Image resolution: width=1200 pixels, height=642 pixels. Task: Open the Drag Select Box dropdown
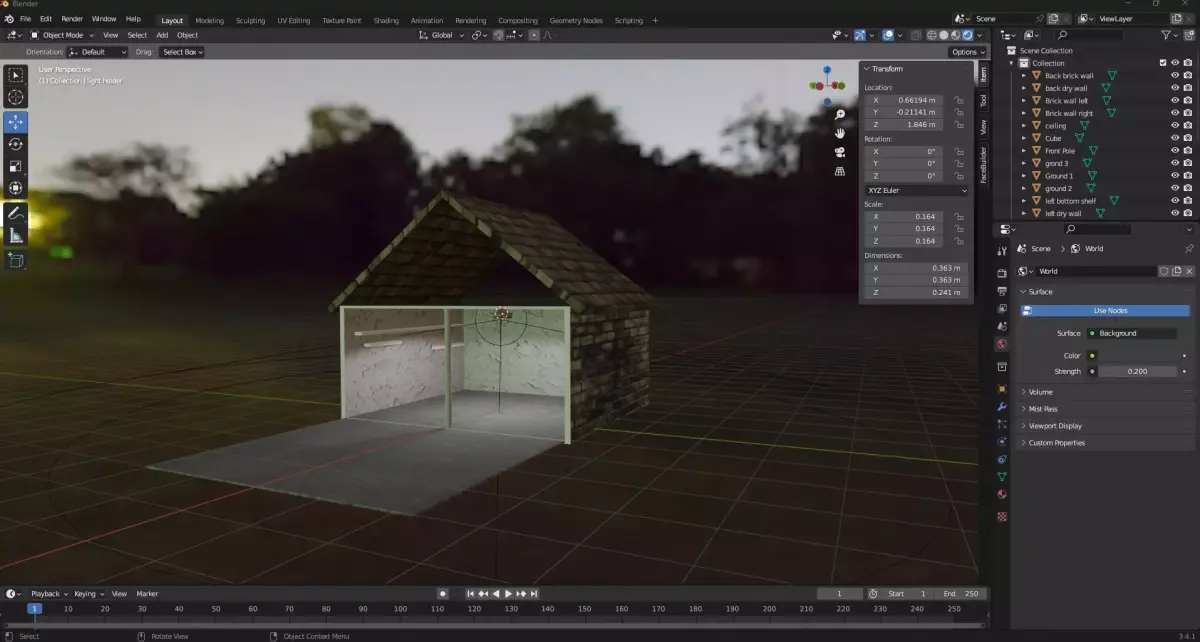click(x=182, y=52)
